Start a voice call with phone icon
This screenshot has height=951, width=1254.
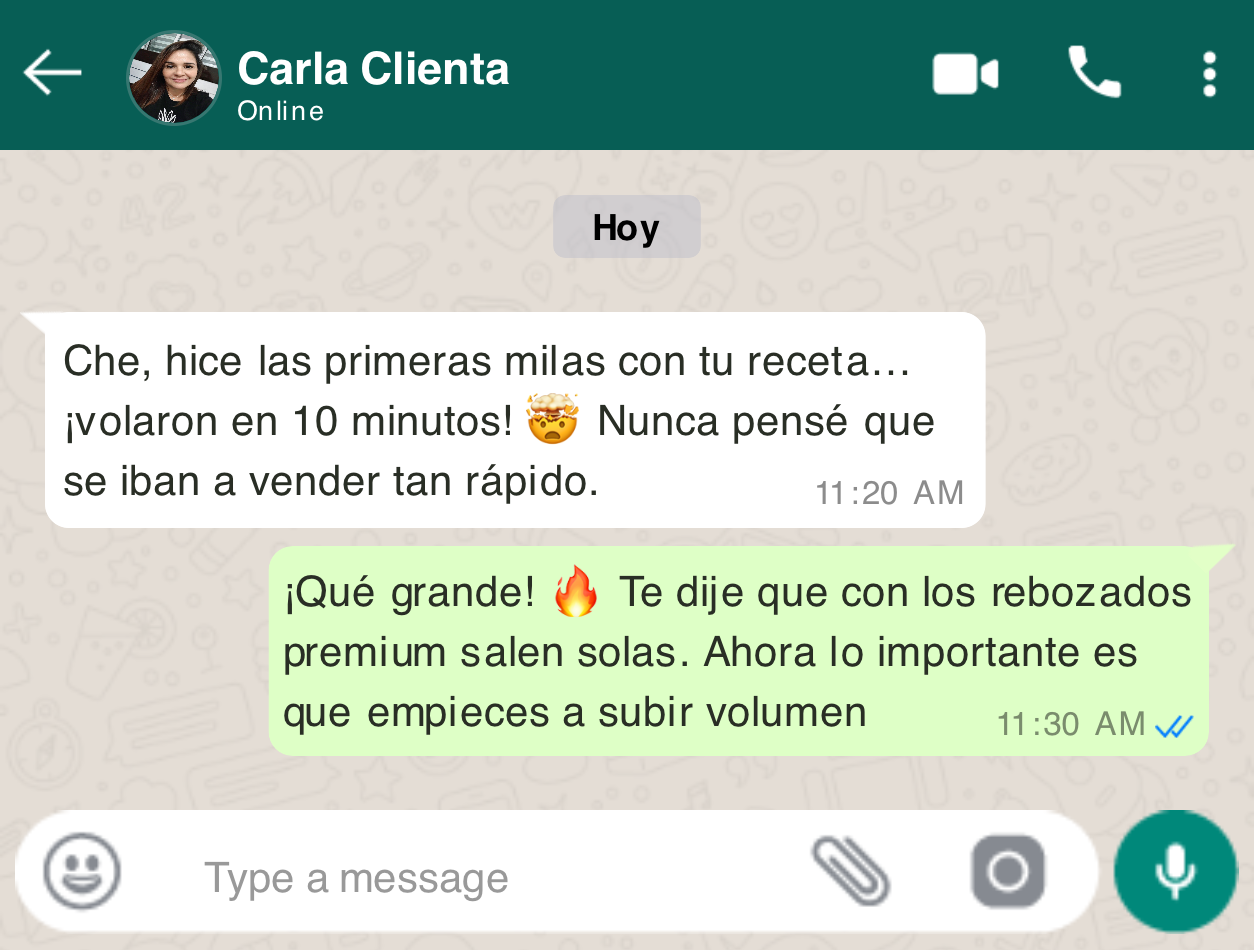coord(1094,72)
